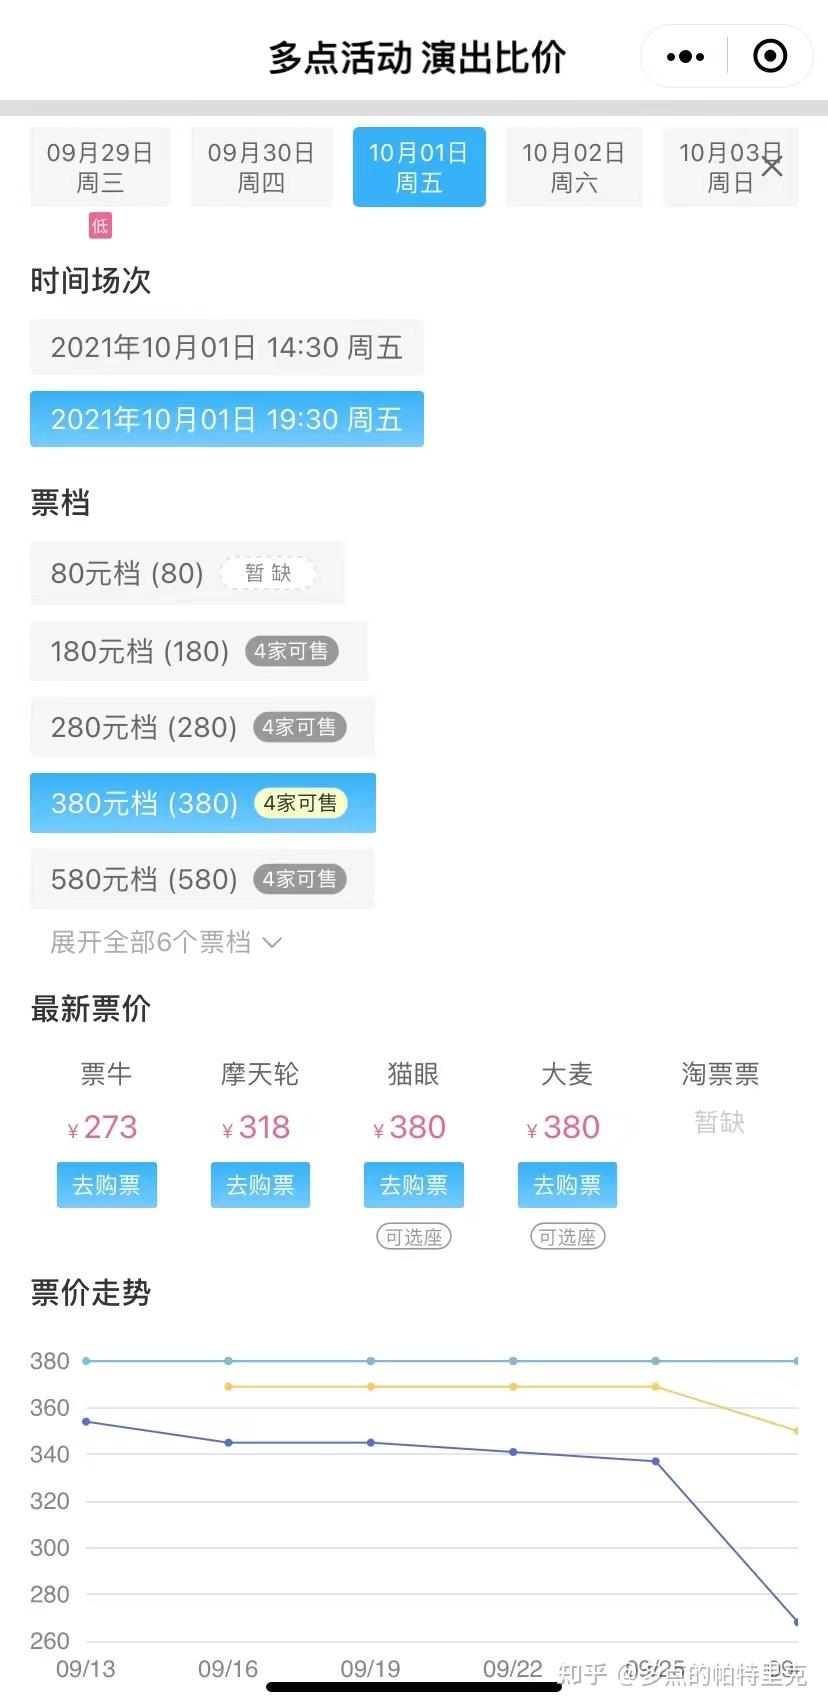Select the 19:30 showtime session
Screen dimensions: 828x1708
tap(226, 419)
